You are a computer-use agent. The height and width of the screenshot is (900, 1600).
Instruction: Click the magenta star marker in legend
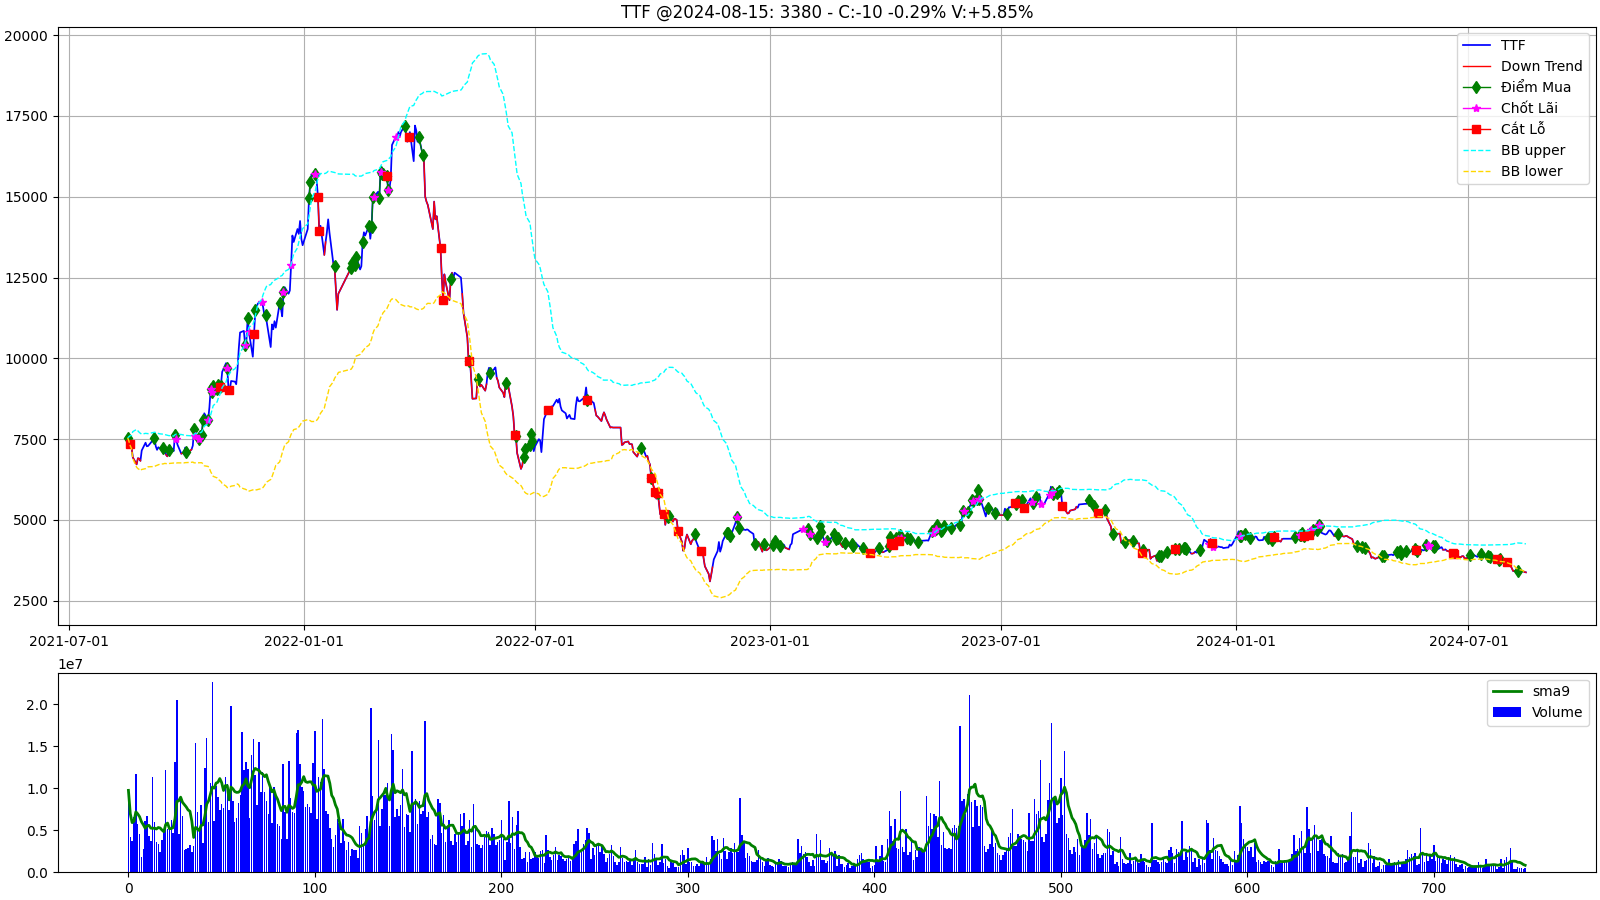pos(1476,108)
